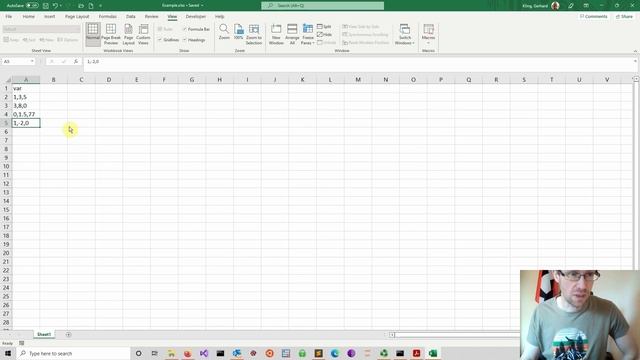Open Adobe Acrobat from the taskbar
Image resolution: width=640 pixels, height=360 pixels.
click(416, 353)
